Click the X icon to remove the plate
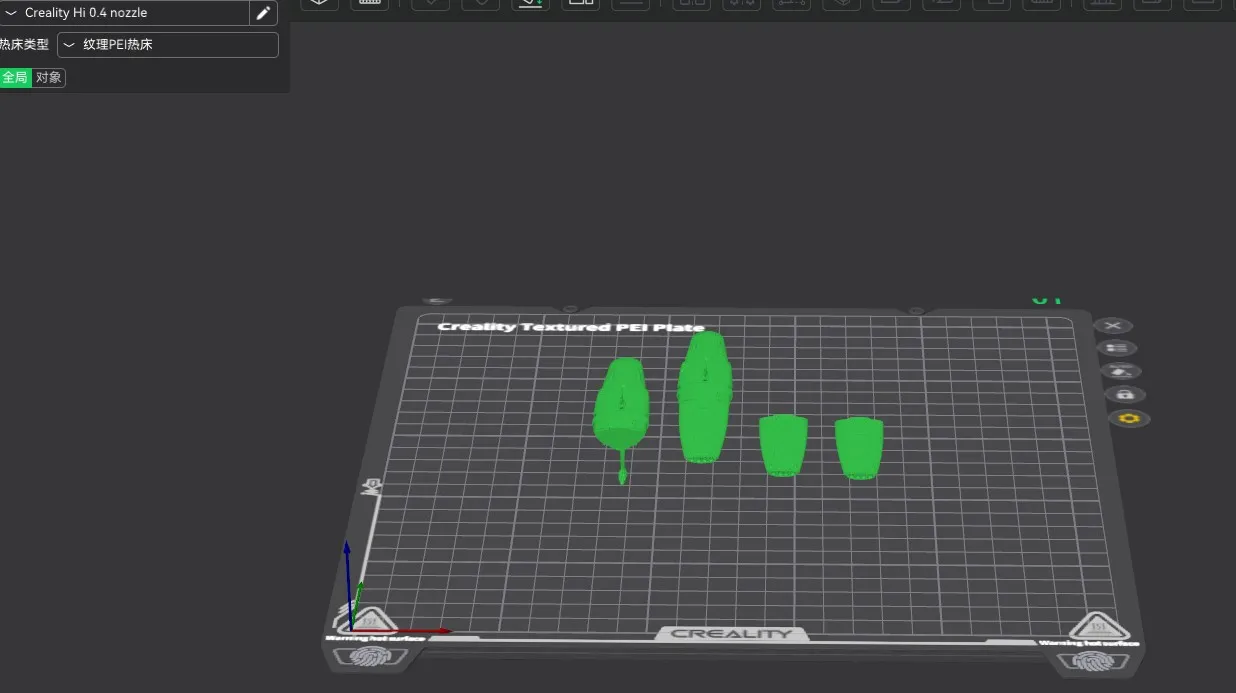 (1113, 326)
